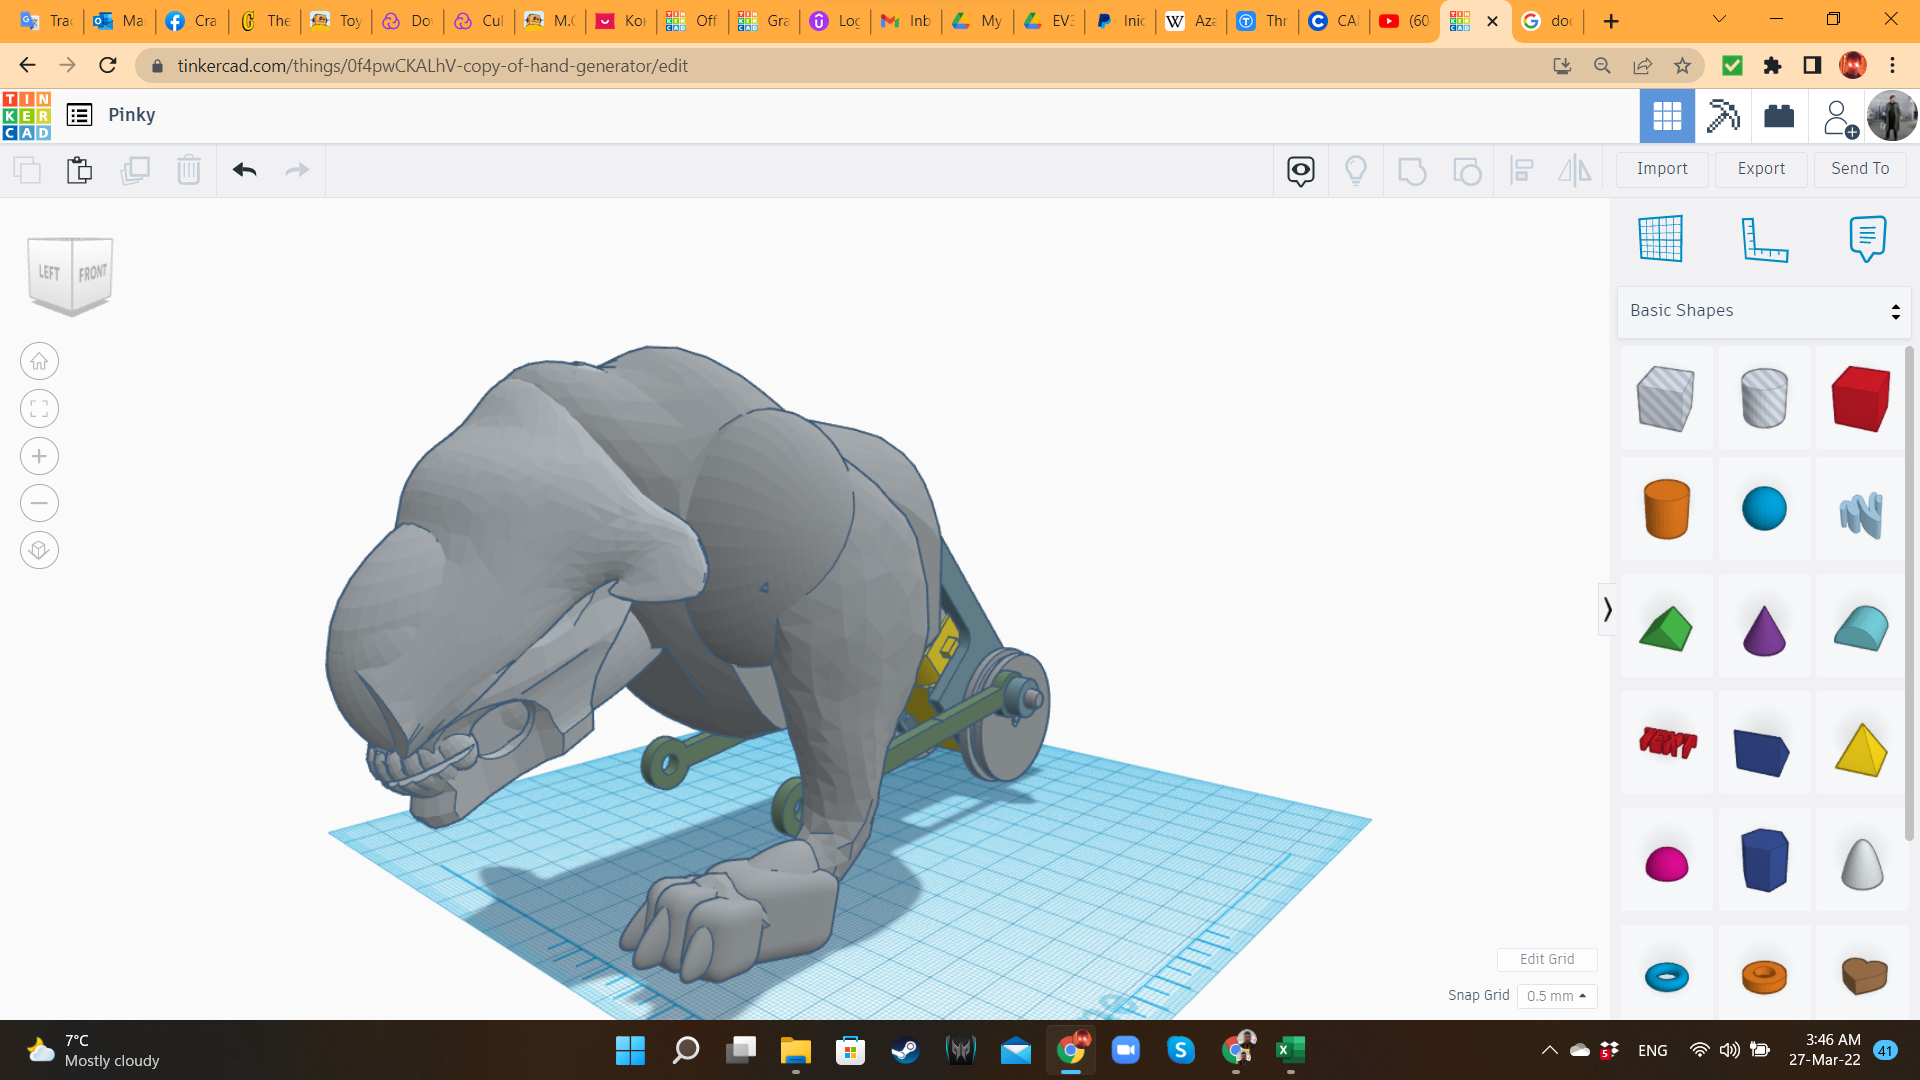Click the Undo arrow
The height and width of the screenshot is (1080, 1920).
click(x=244, y=170)
